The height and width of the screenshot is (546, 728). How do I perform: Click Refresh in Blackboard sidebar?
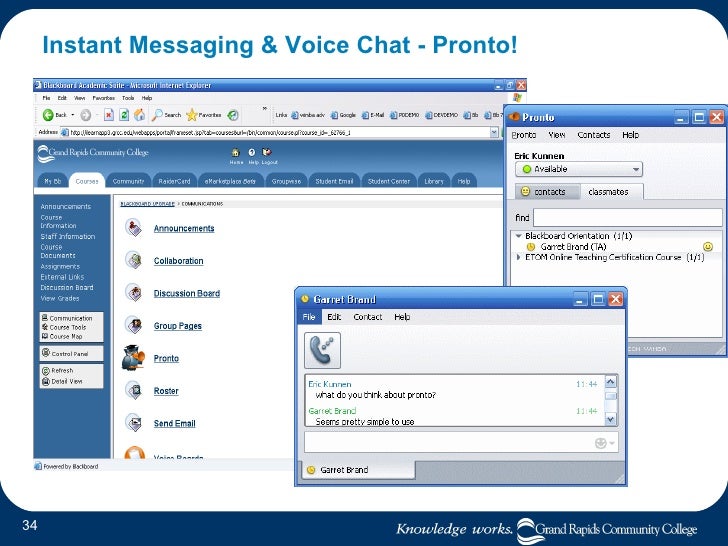pos(62,370)
